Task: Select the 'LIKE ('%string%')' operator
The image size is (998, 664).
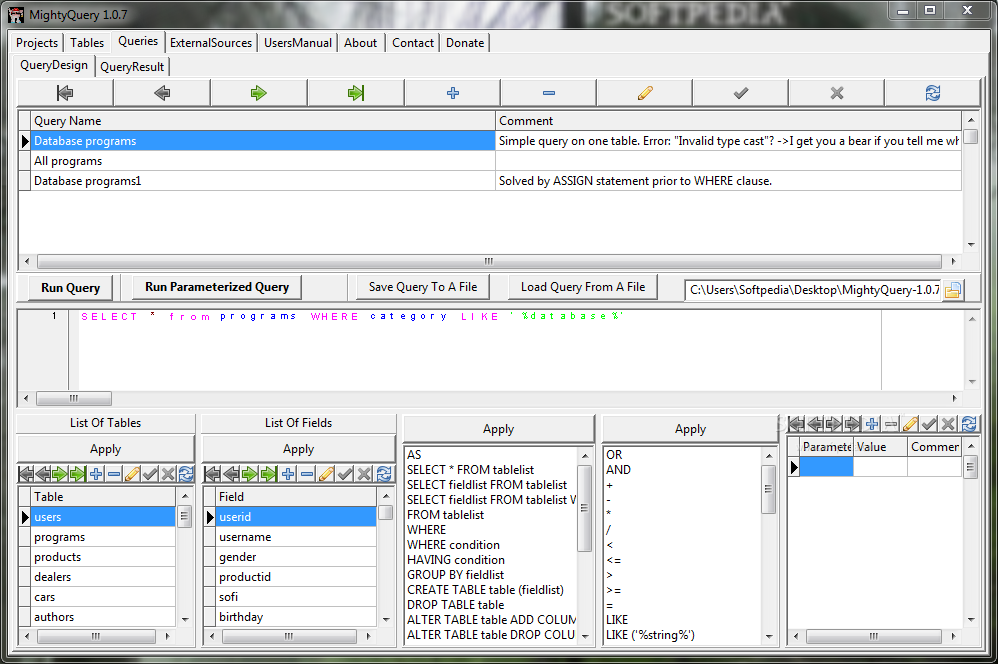Action: tap(650, 635)
